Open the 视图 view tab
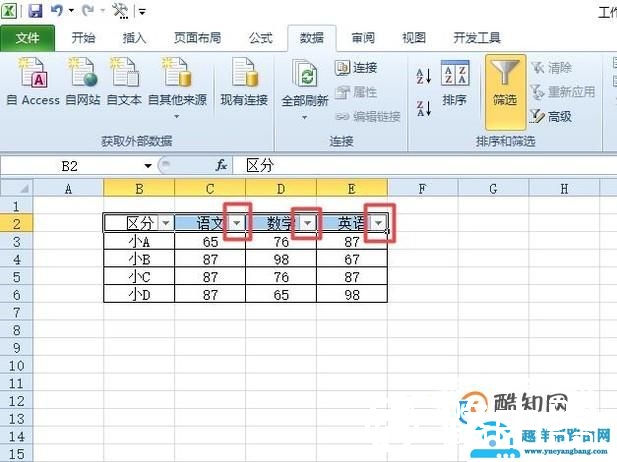 point(414,38)
